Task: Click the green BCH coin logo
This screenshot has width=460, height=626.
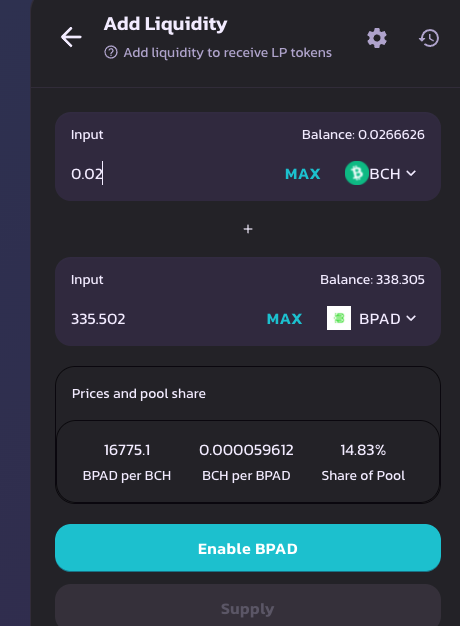Action: [357, 173]
